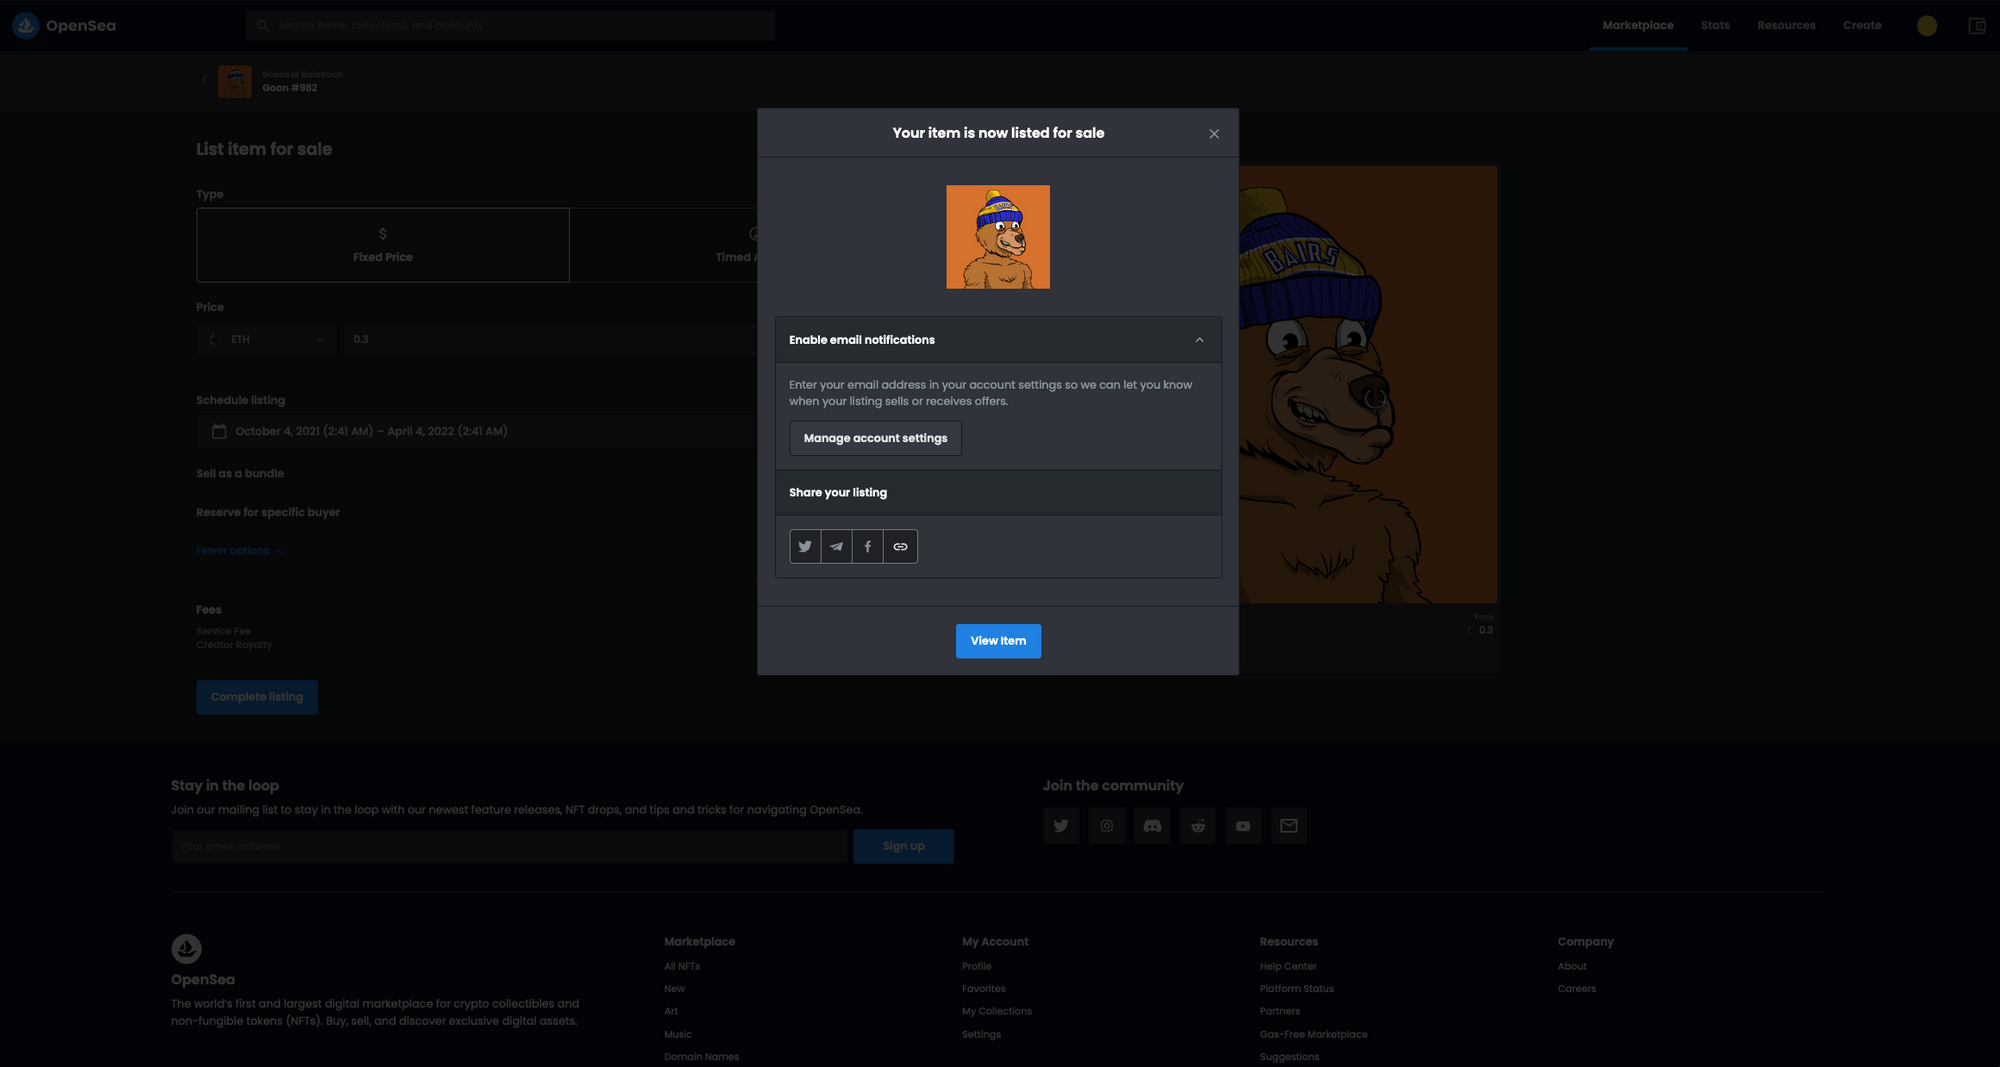This screenshot has width=2000, height=1067.
Task: Open the Music footer link
Action: point(678,1034)
